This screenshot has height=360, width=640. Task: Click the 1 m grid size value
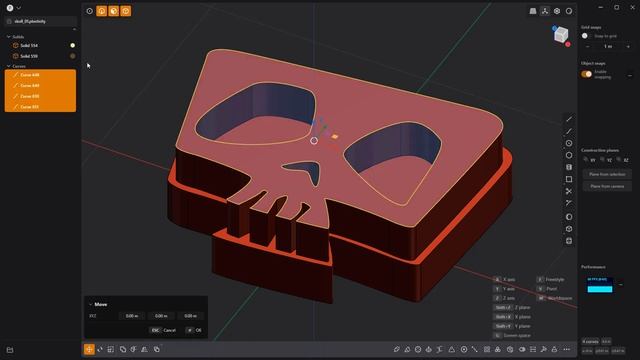[608, 47]
